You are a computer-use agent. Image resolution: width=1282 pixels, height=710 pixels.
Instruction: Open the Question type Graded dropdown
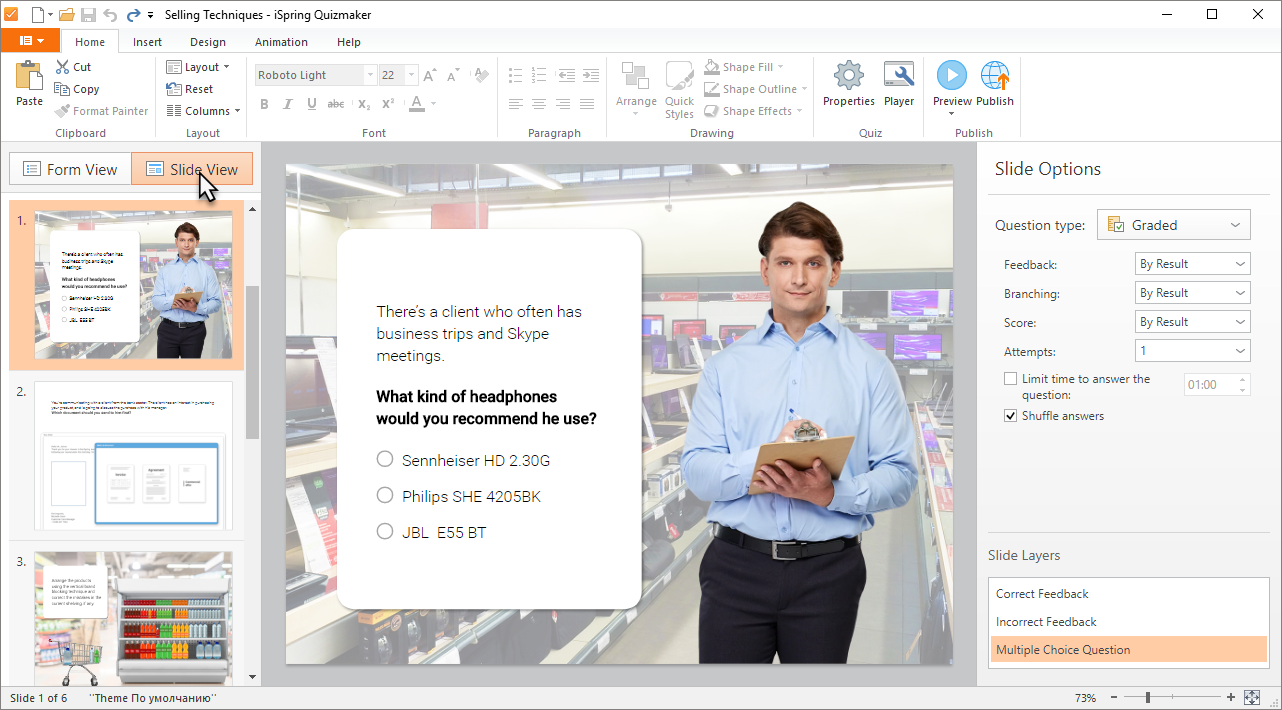click(1173, 225)
